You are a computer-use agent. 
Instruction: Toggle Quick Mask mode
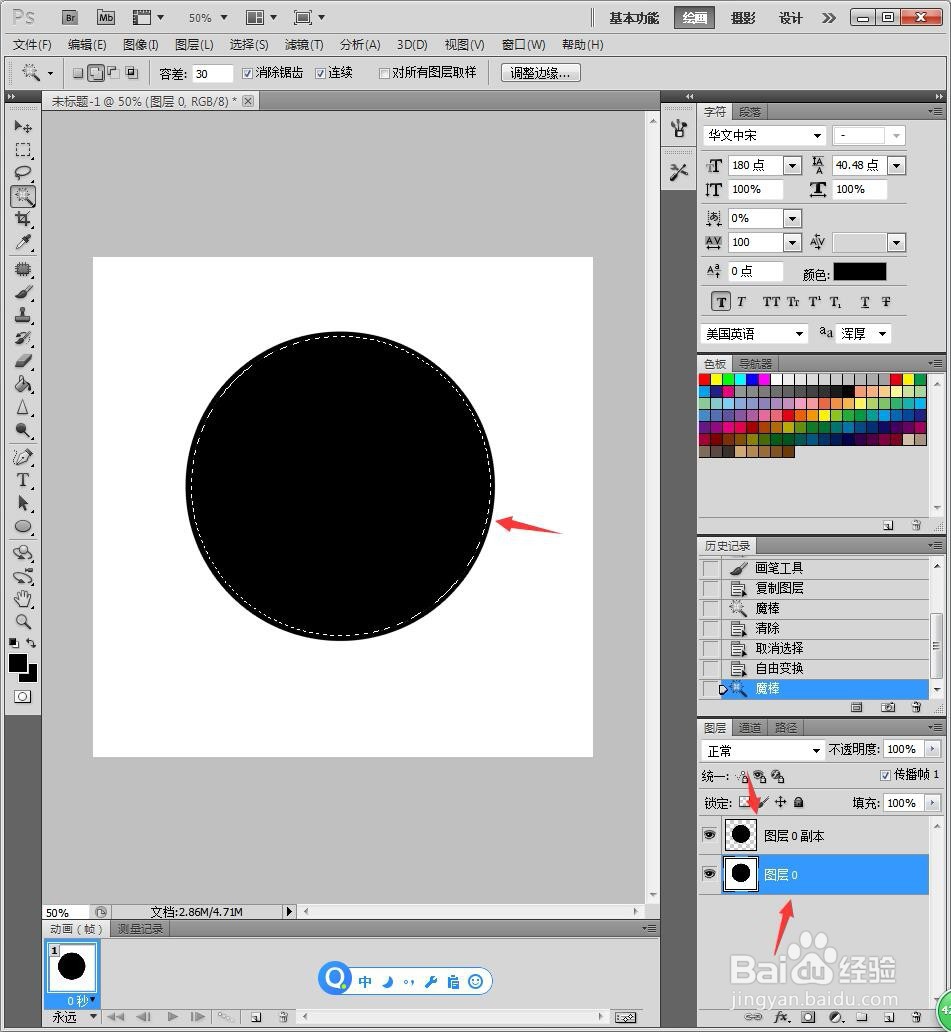[x=22, y=696]
